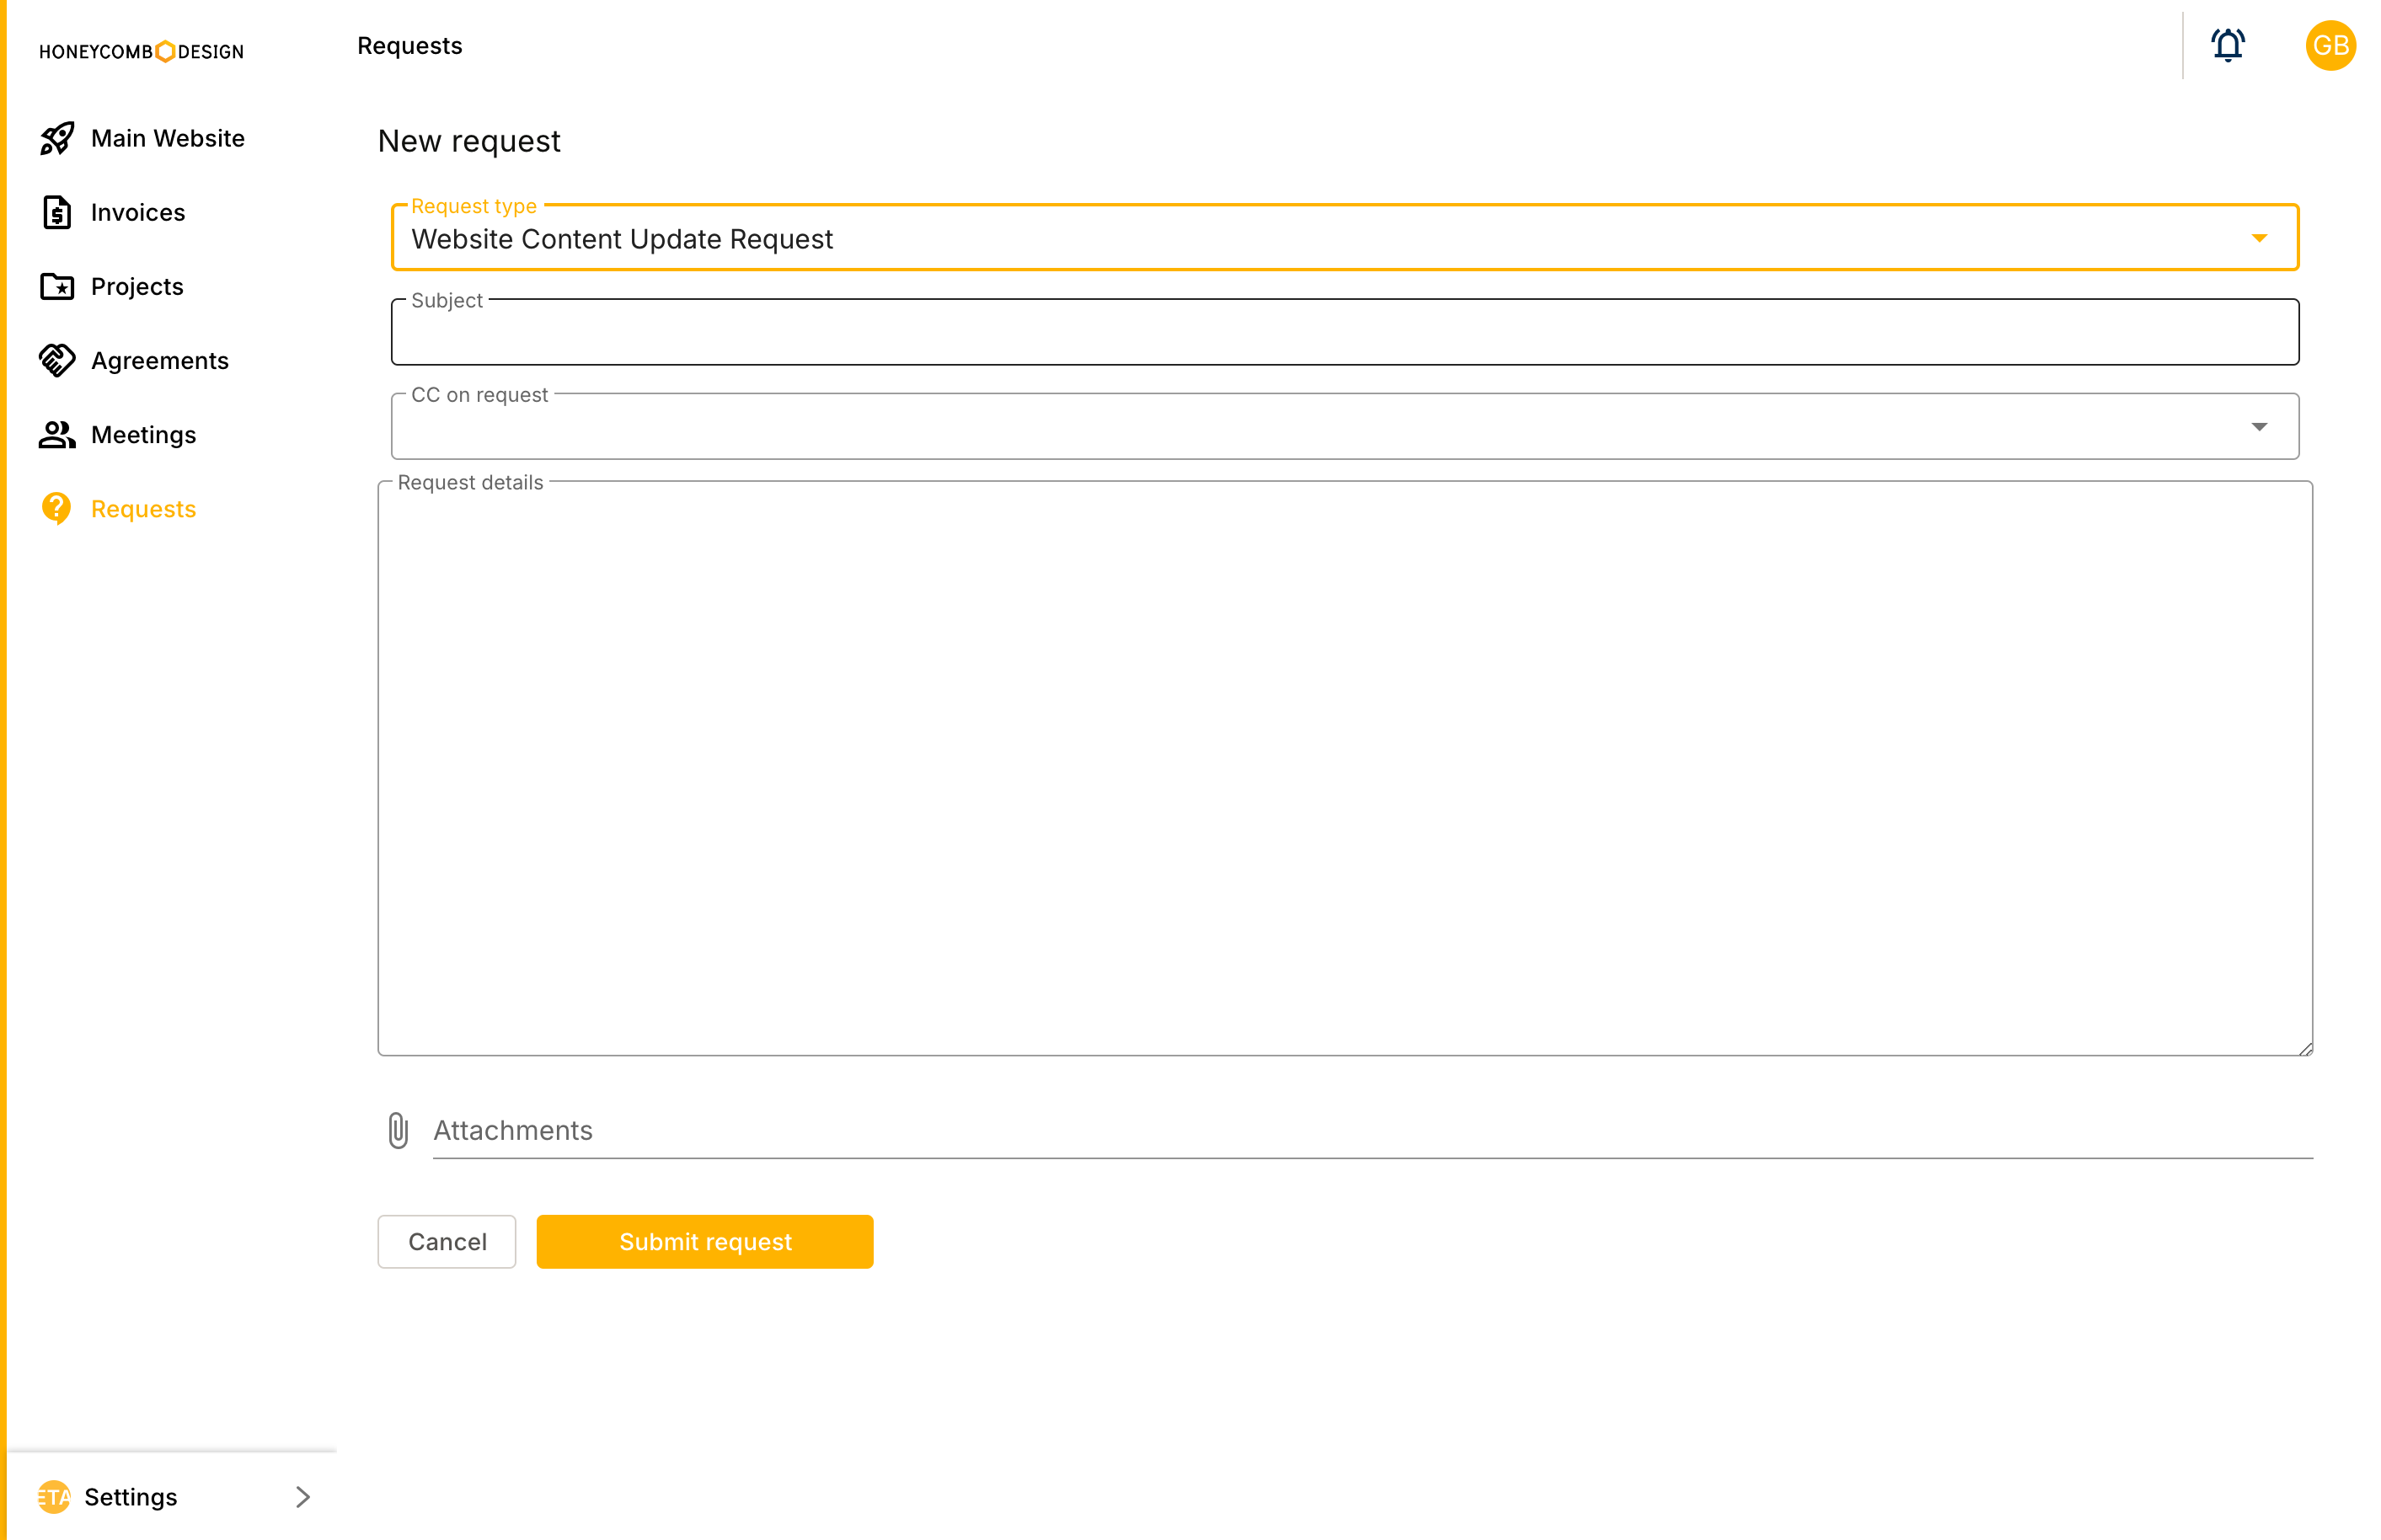Open the CC on request dropdown arrow
Image resolution: width=2381 pixels, height=1540 pixels.
[x=2258, y=427]
